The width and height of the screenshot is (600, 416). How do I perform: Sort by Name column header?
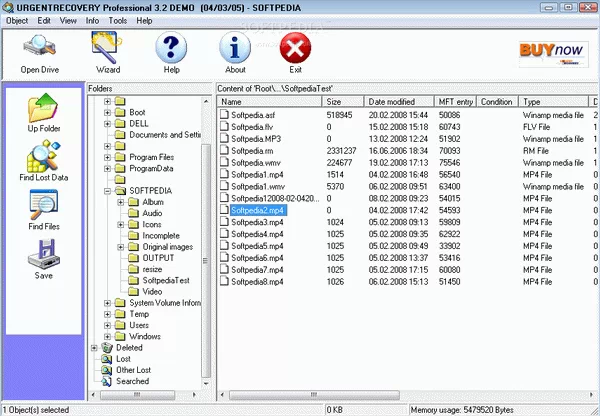point(269,102)
